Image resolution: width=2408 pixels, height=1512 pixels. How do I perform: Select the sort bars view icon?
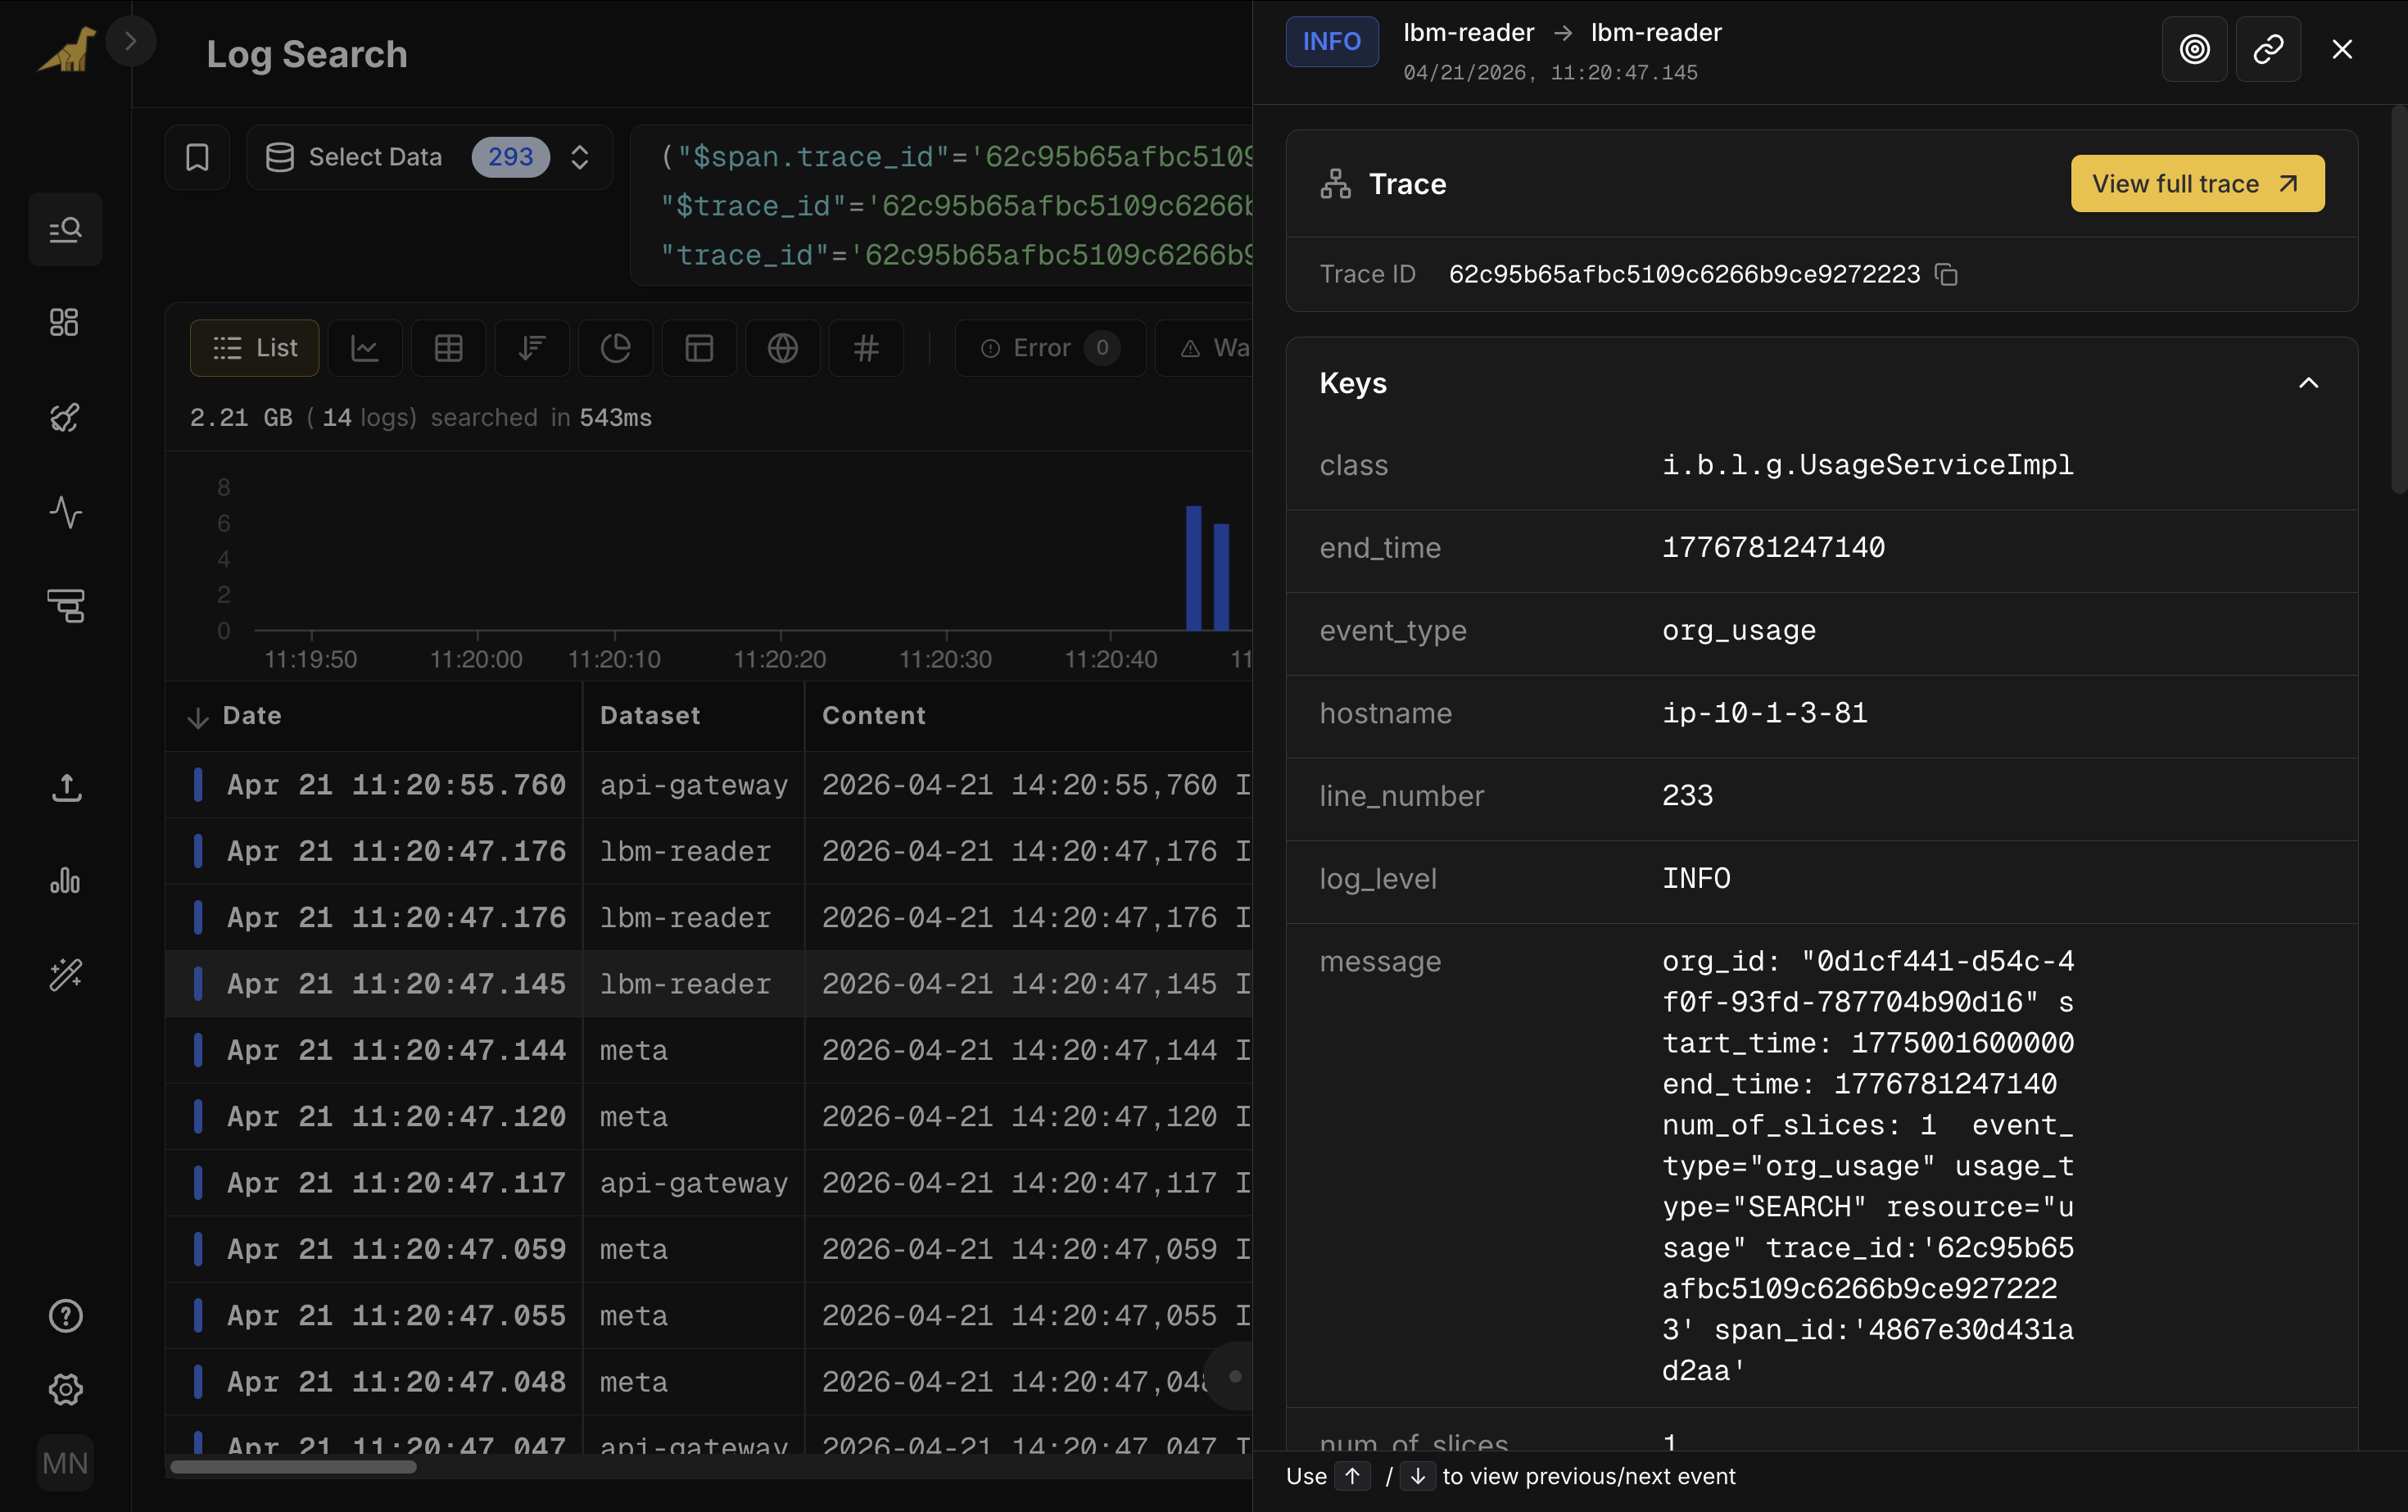pos(532,348)
